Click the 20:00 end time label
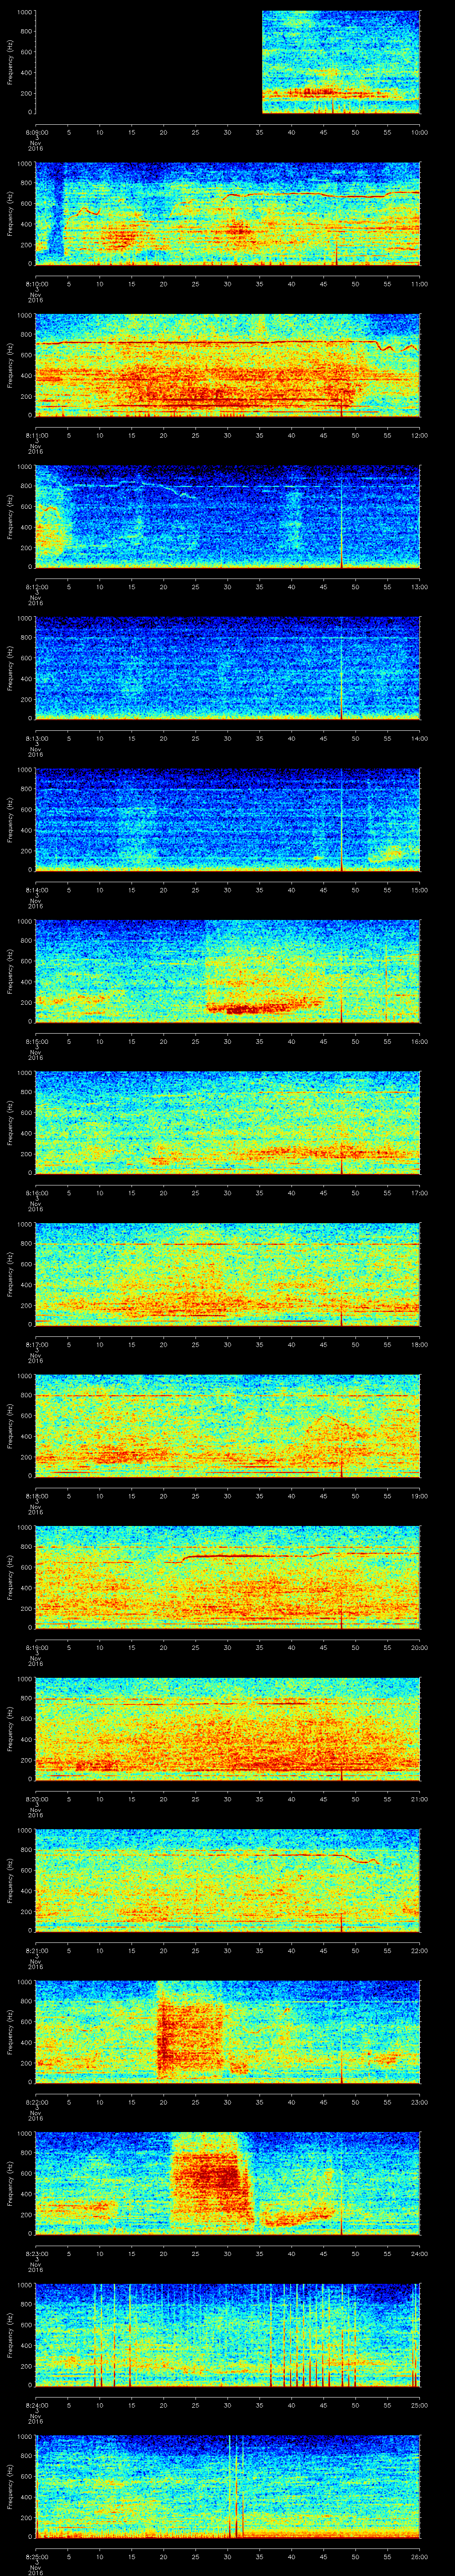 tap(420, 1647)
